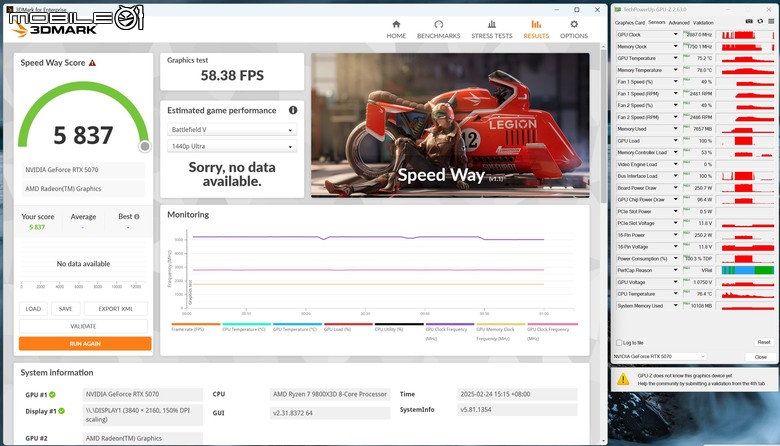The height and width of the screenshot is (446, 780).
Task: Click the green check icon next to GPU #1
Action: click(52, 395)
